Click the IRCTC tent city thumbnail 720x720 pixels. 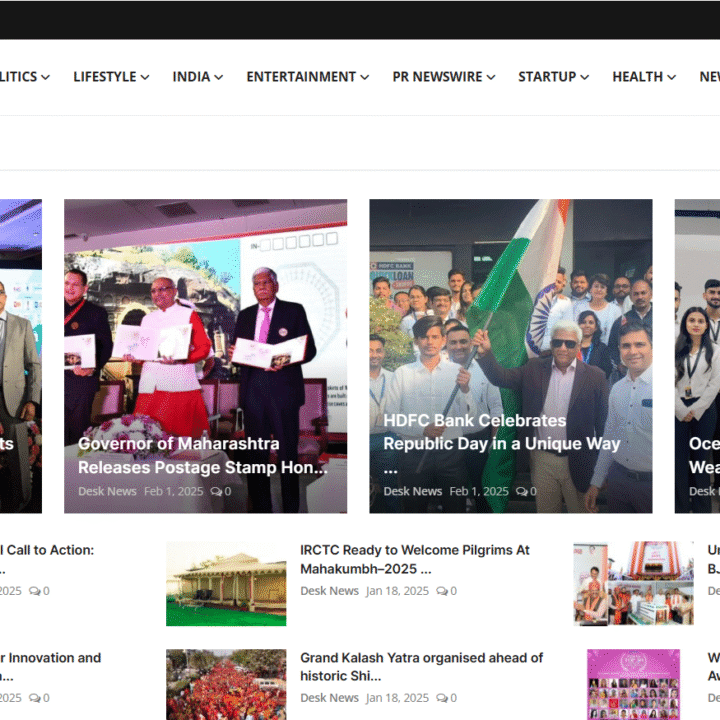pos(226,584)
